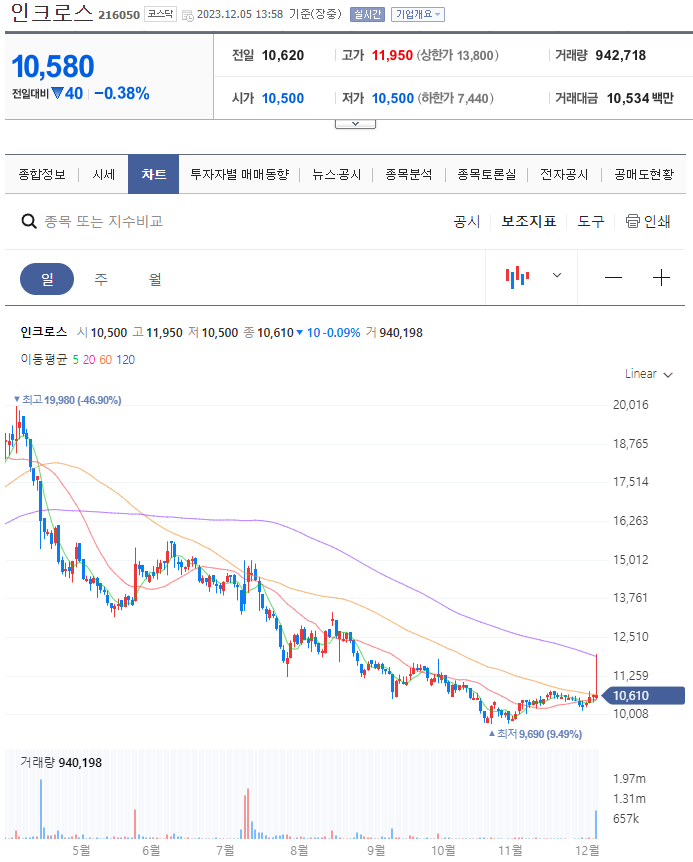Zoom out the chart with minus icon
The image size is (693, 862).
coord(613,278)
